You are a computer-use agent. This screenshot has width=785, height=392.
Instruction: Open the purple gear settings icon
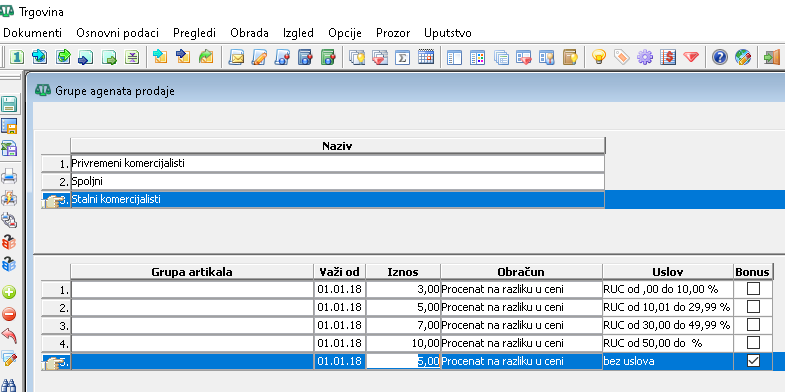pos(645,57)
